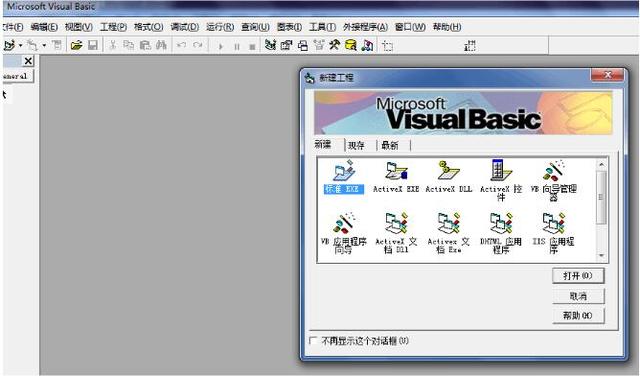640x377 pixels.
Task: Click the project list scroll up arrow
Action: tap(601, 164)
